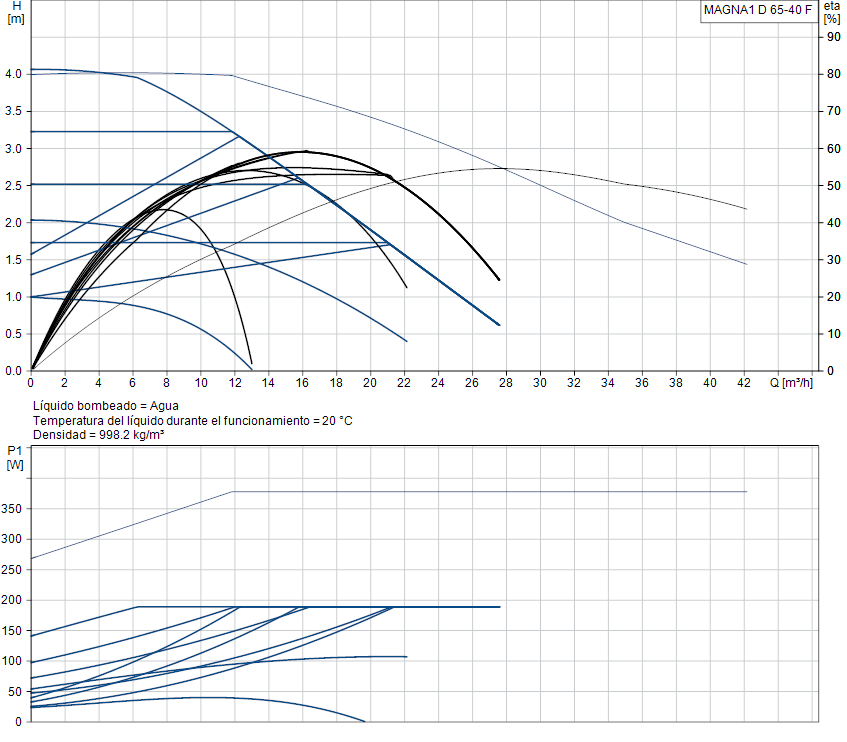Click the 2.5 value on H axis

coord(14,186)
